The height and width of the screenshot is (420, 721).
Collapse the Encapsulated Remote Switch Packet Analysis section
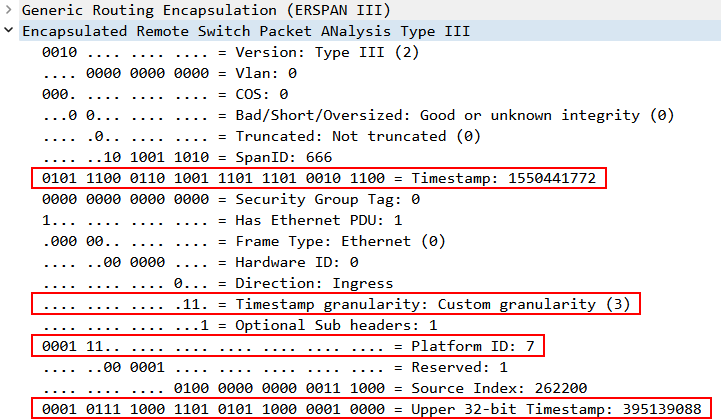[9, 31]
